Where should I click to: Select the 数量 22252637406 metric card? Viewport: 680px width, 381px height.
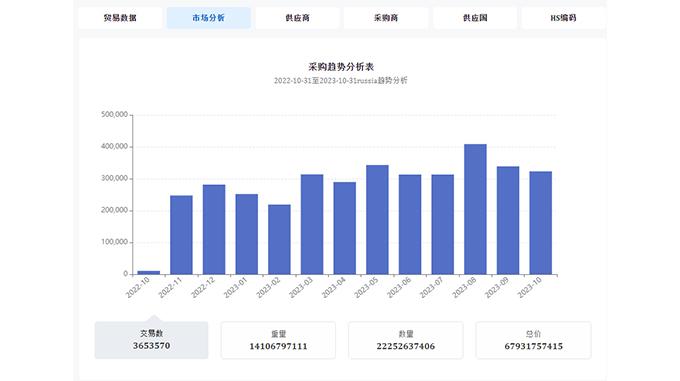pos(405,340)
